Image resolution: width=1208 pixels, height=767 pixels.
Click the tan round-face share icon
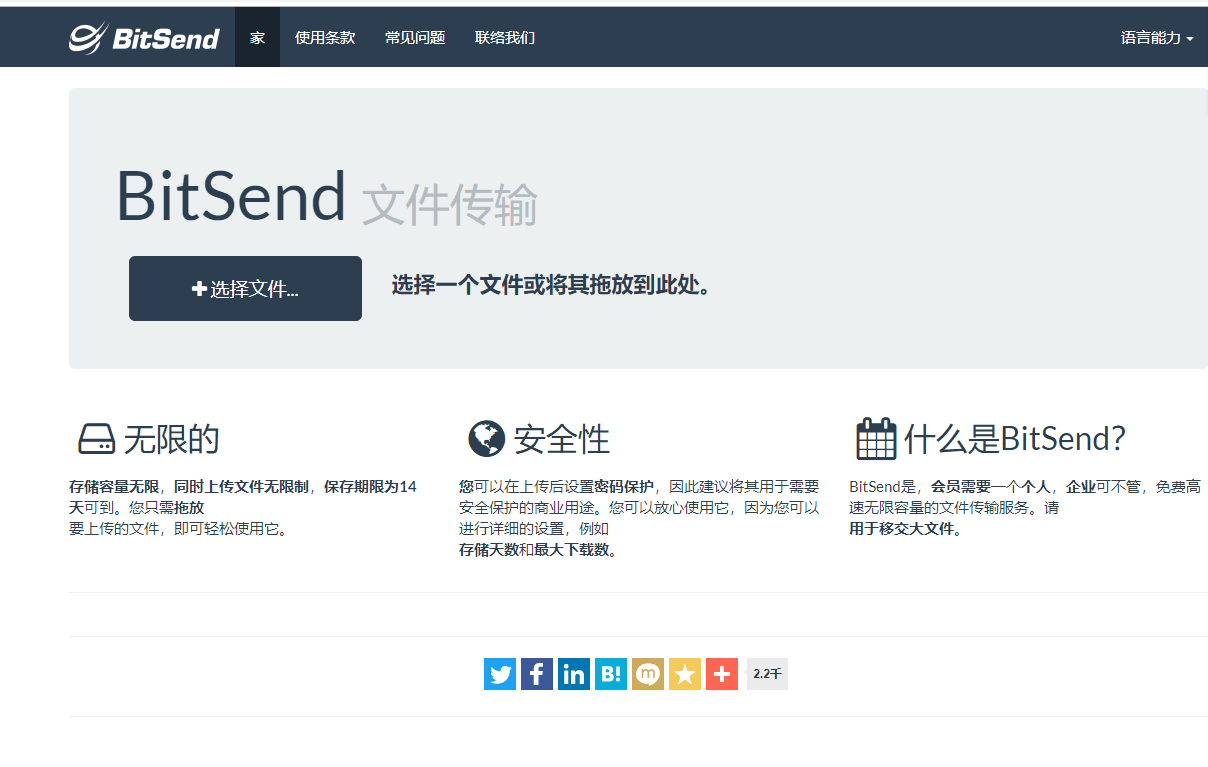point(648,674)
